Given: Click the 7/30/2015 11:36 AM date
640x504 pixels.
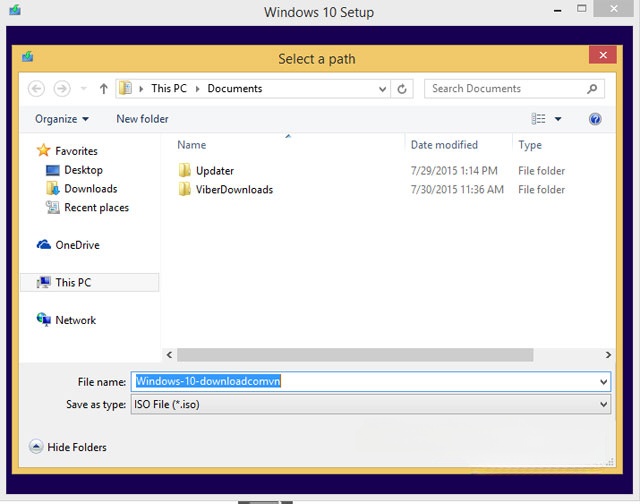Looking at the screenshot, I should 457,190.
